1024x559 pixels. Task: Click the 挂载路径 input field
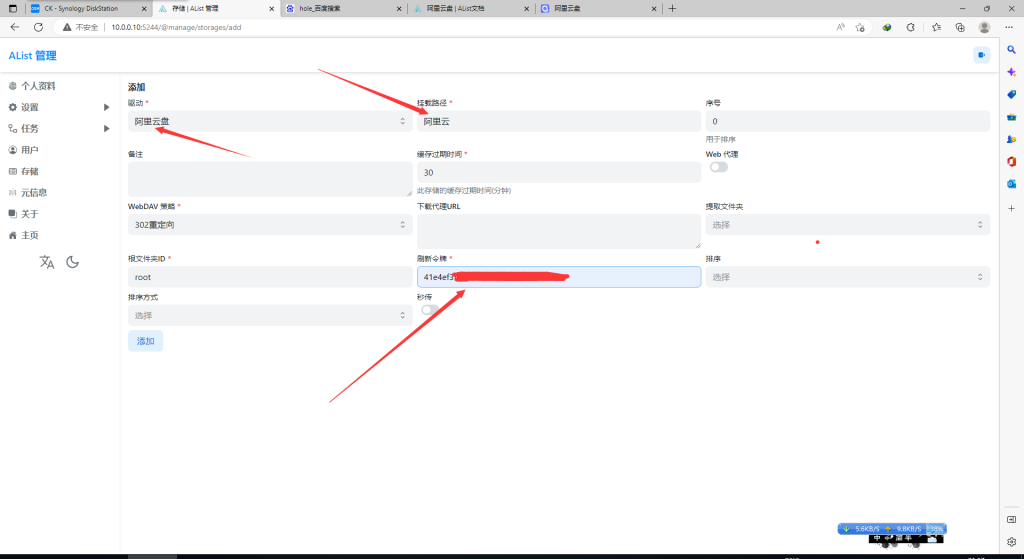pos(559,121)
